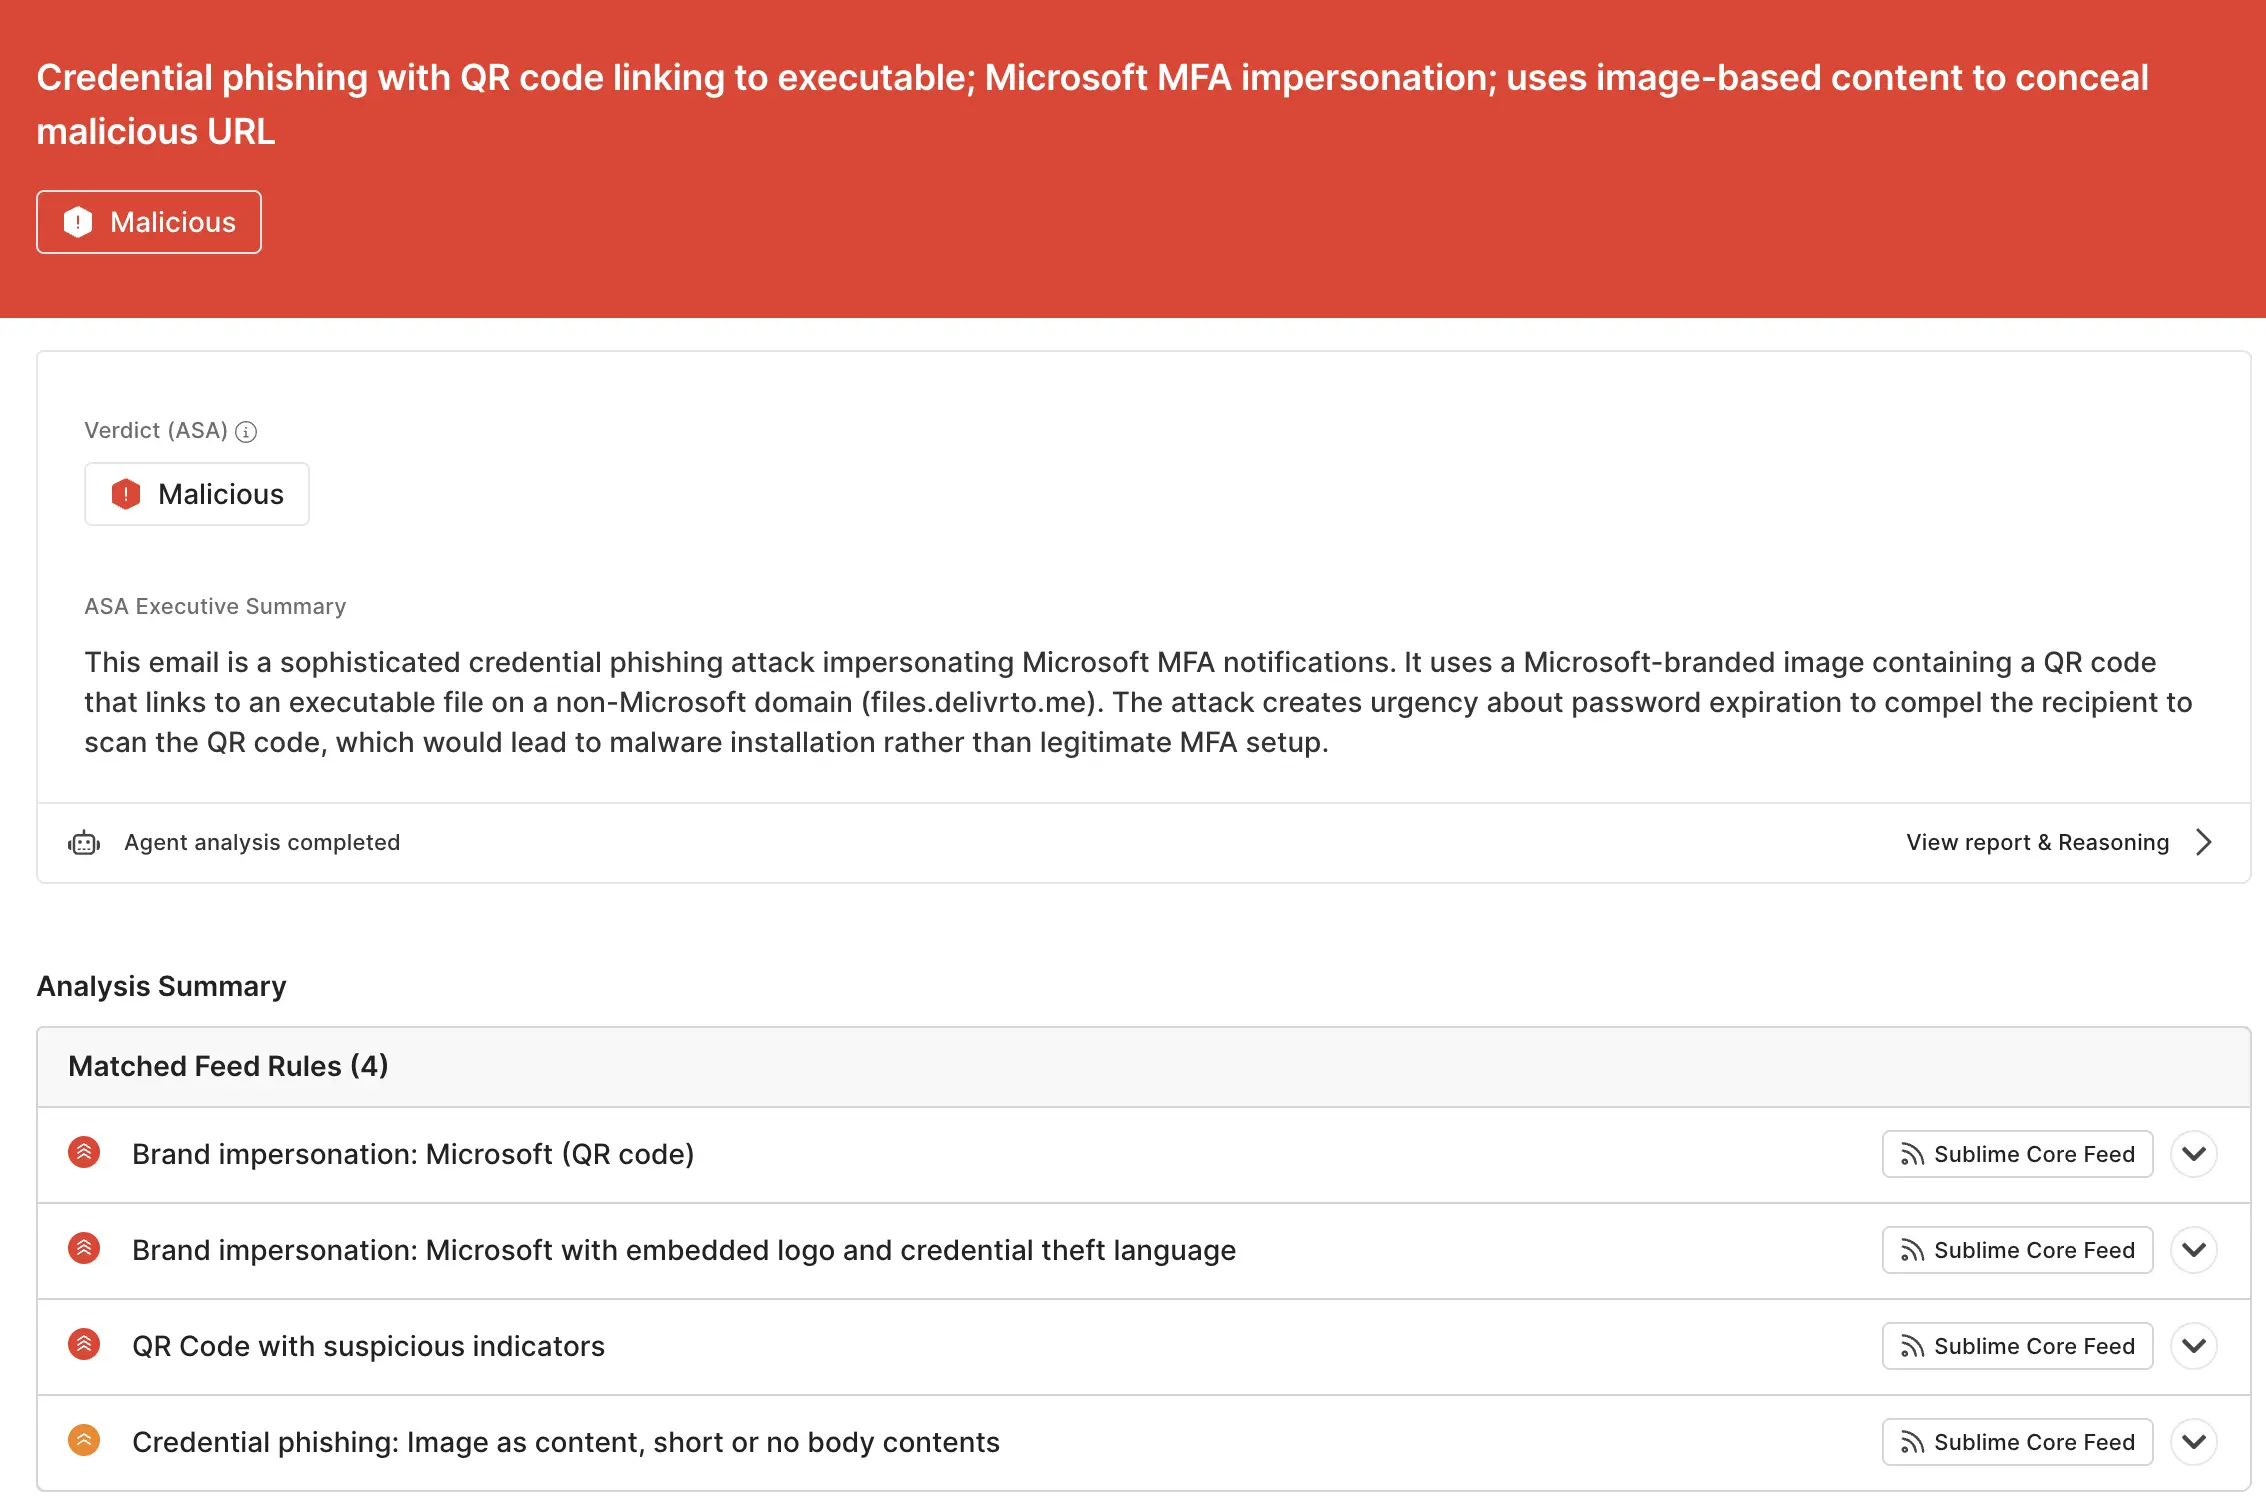Click the chevron arrow next to View report
The height and width of the screenshot is (1510, 2266).
[x=2204, y=843]
